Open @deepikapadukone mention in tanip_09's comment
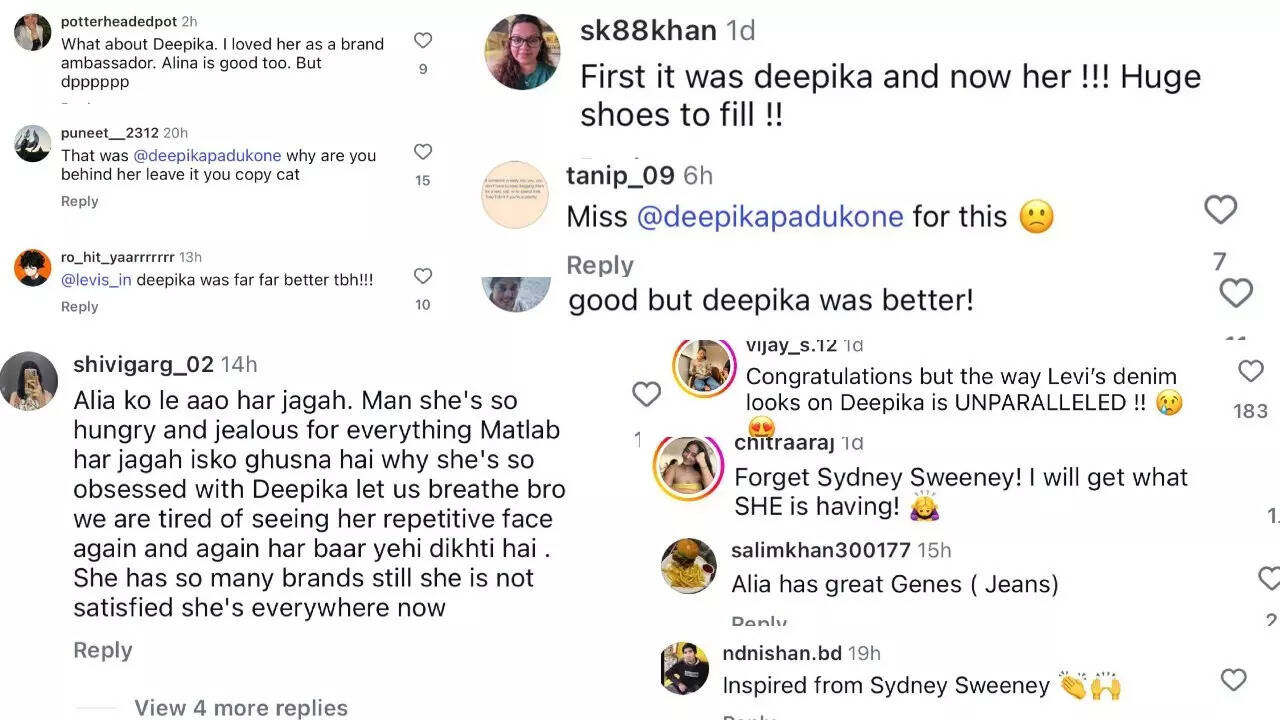 pyautogui.click(x=770, y=217)
